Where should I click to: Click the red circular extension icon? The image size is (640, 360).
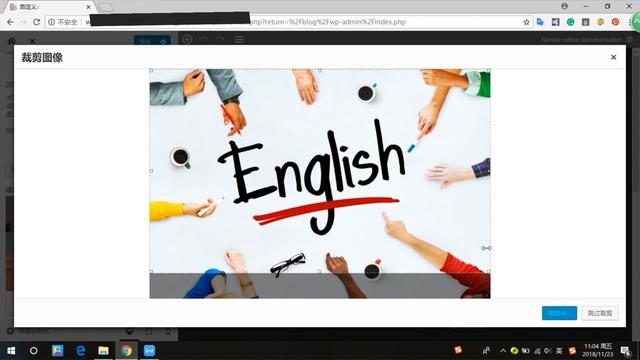pos(616,22)
